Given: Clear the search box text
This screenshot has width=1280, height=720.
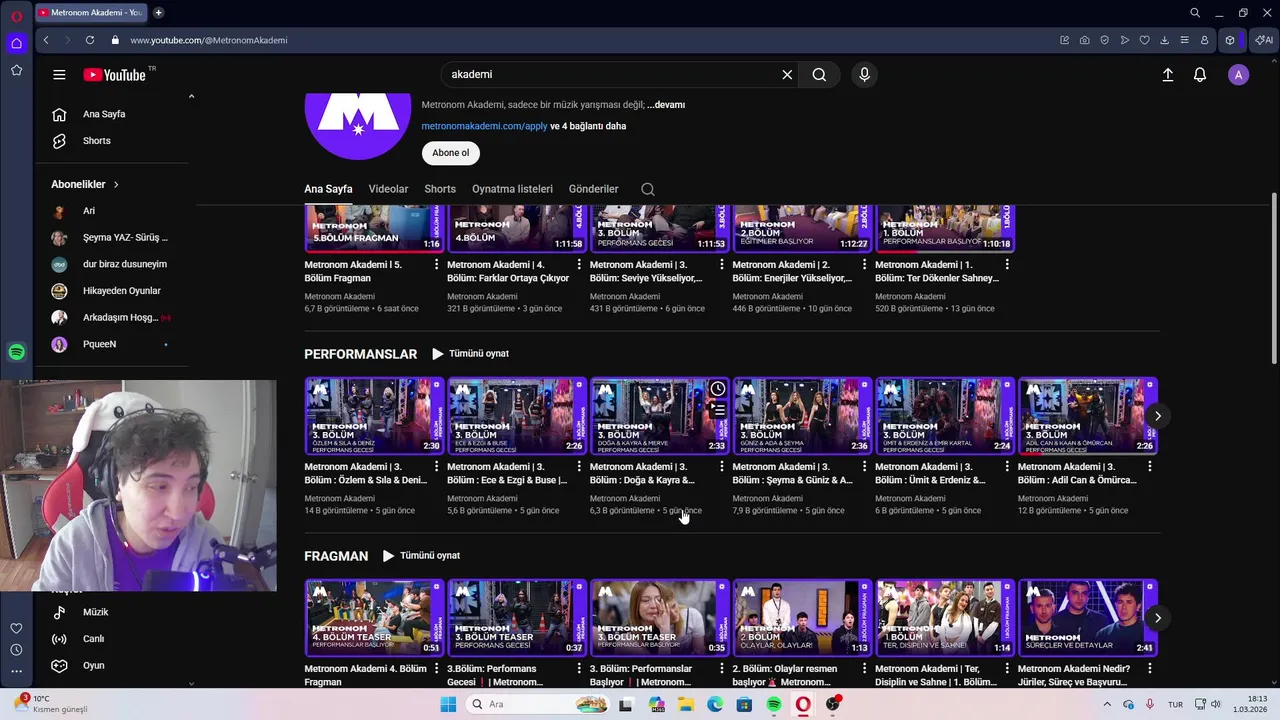Looking at the screenshot, I should 787,75.
